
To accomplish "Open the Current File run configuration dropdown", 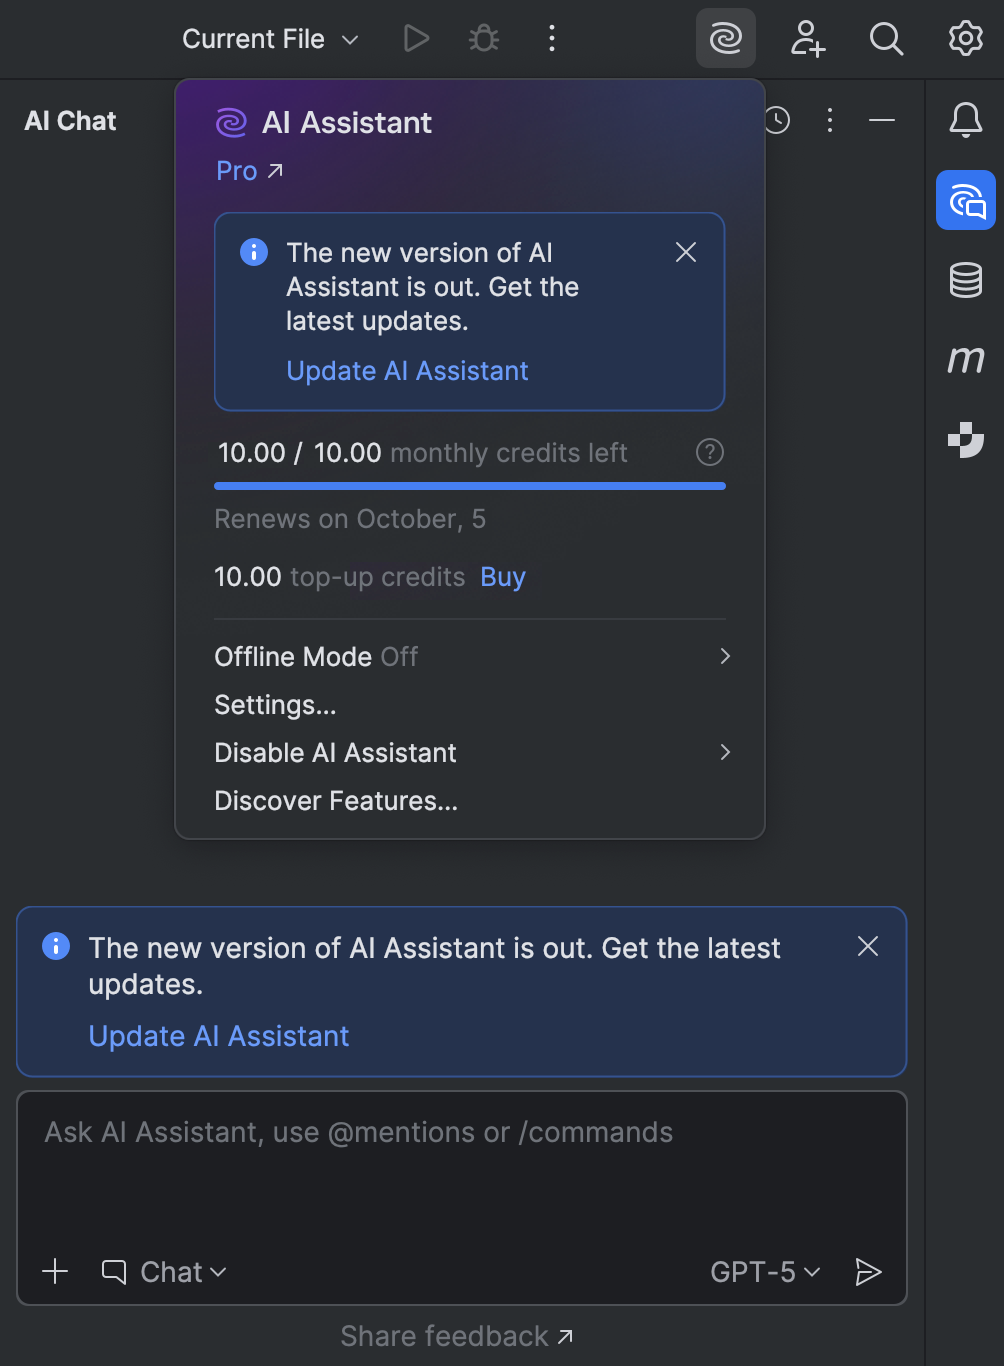I will click(268, 39).
